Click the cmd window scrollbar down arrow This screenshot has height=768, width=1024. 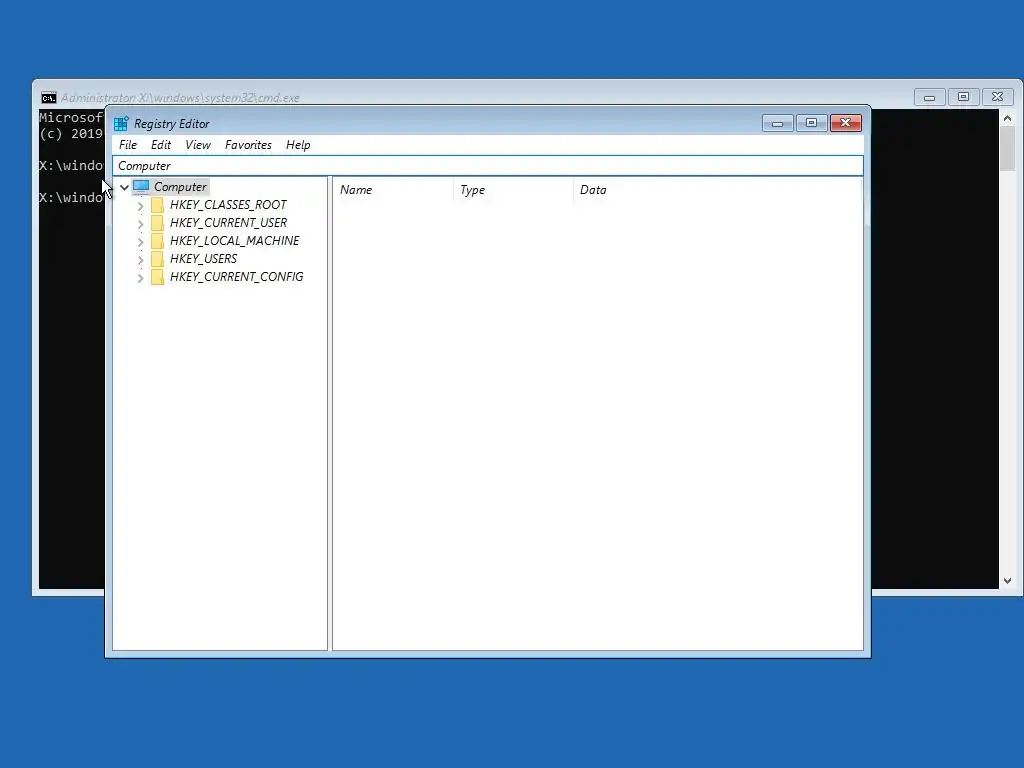1007,581
